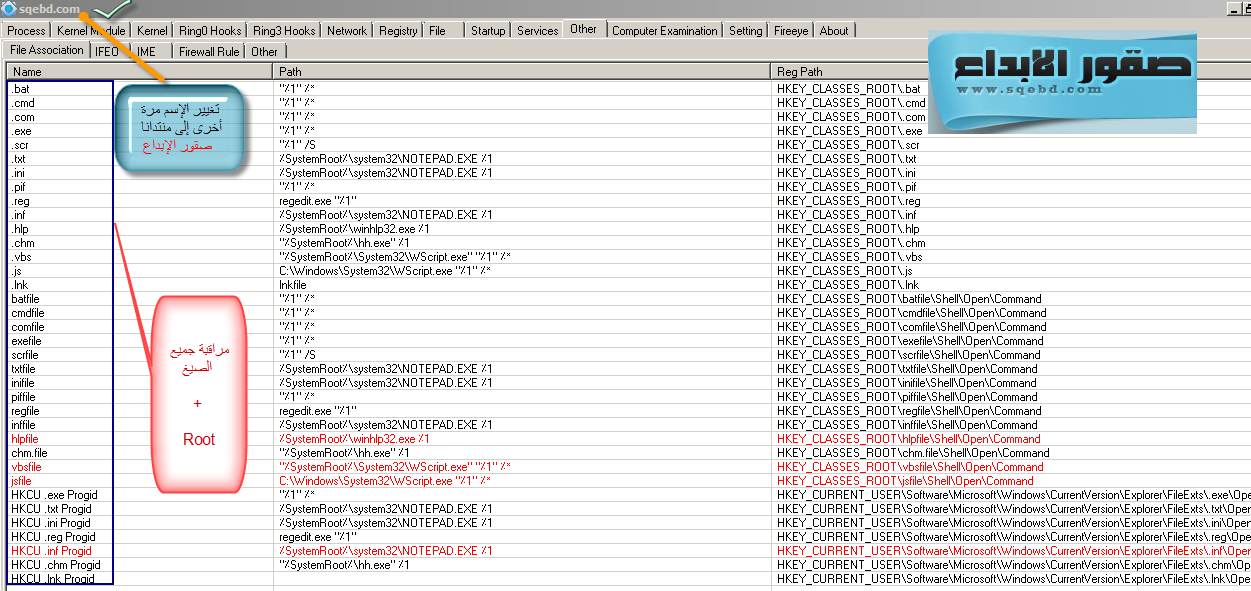Click the sqebd.com app icon in title bar
The height and width of the screenshot is (591, 1251).
pos(9,9)
